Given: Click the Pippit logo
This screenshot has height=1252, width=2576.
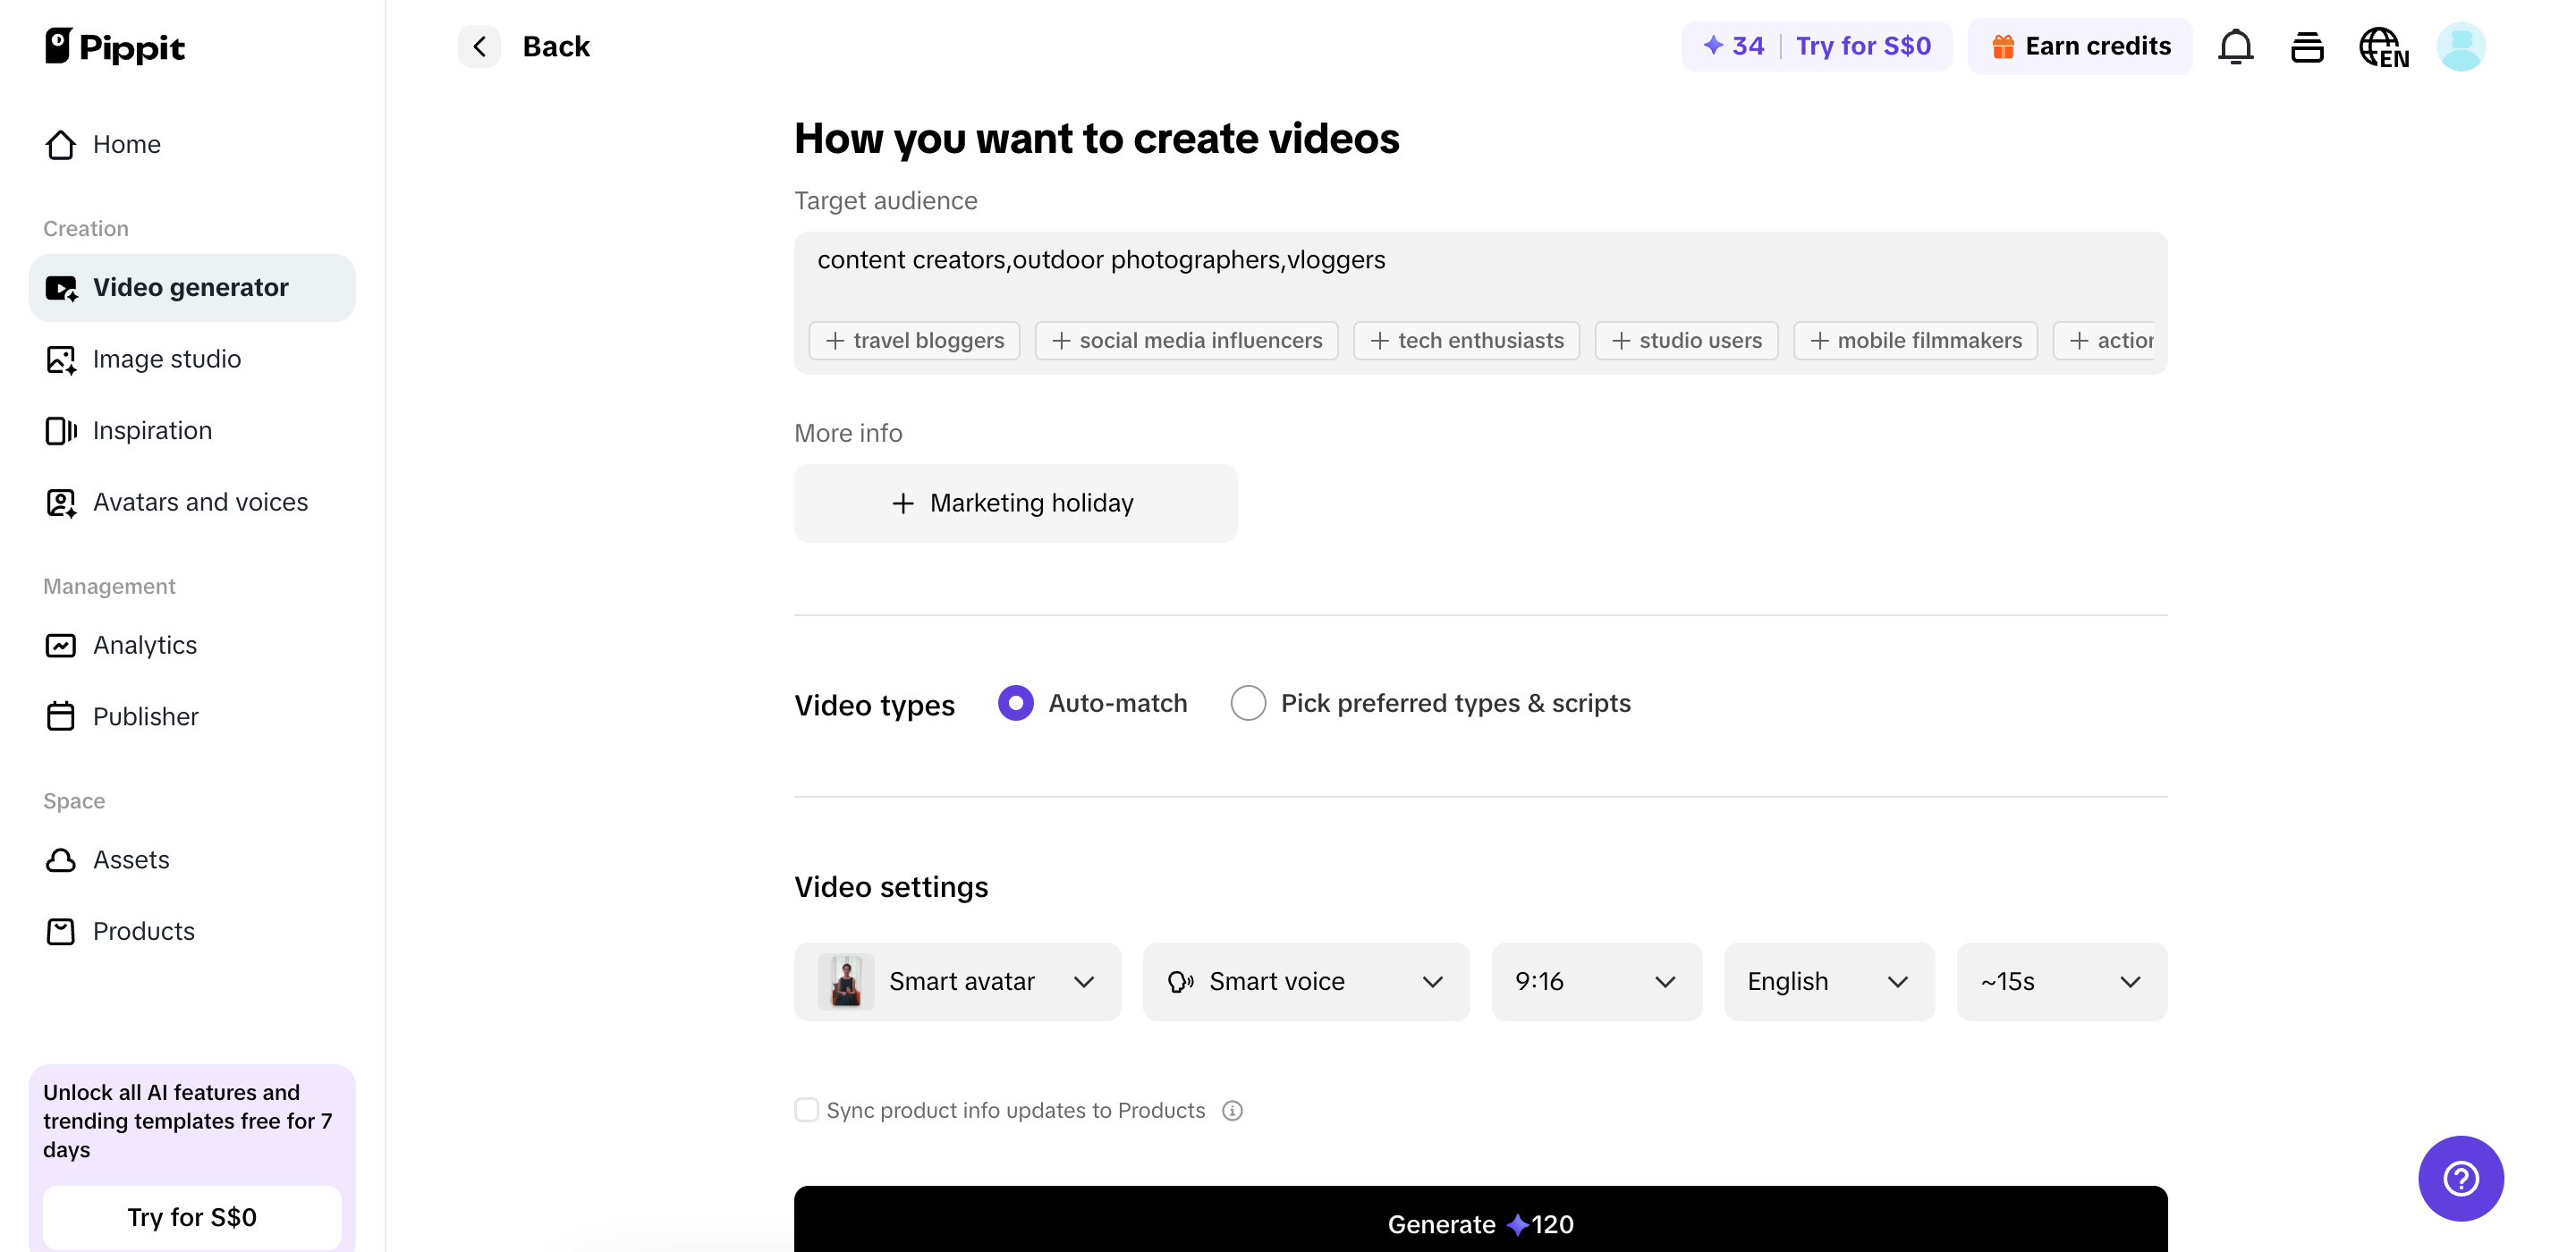Looking at the screenshot, I should [x=115, y=46].
